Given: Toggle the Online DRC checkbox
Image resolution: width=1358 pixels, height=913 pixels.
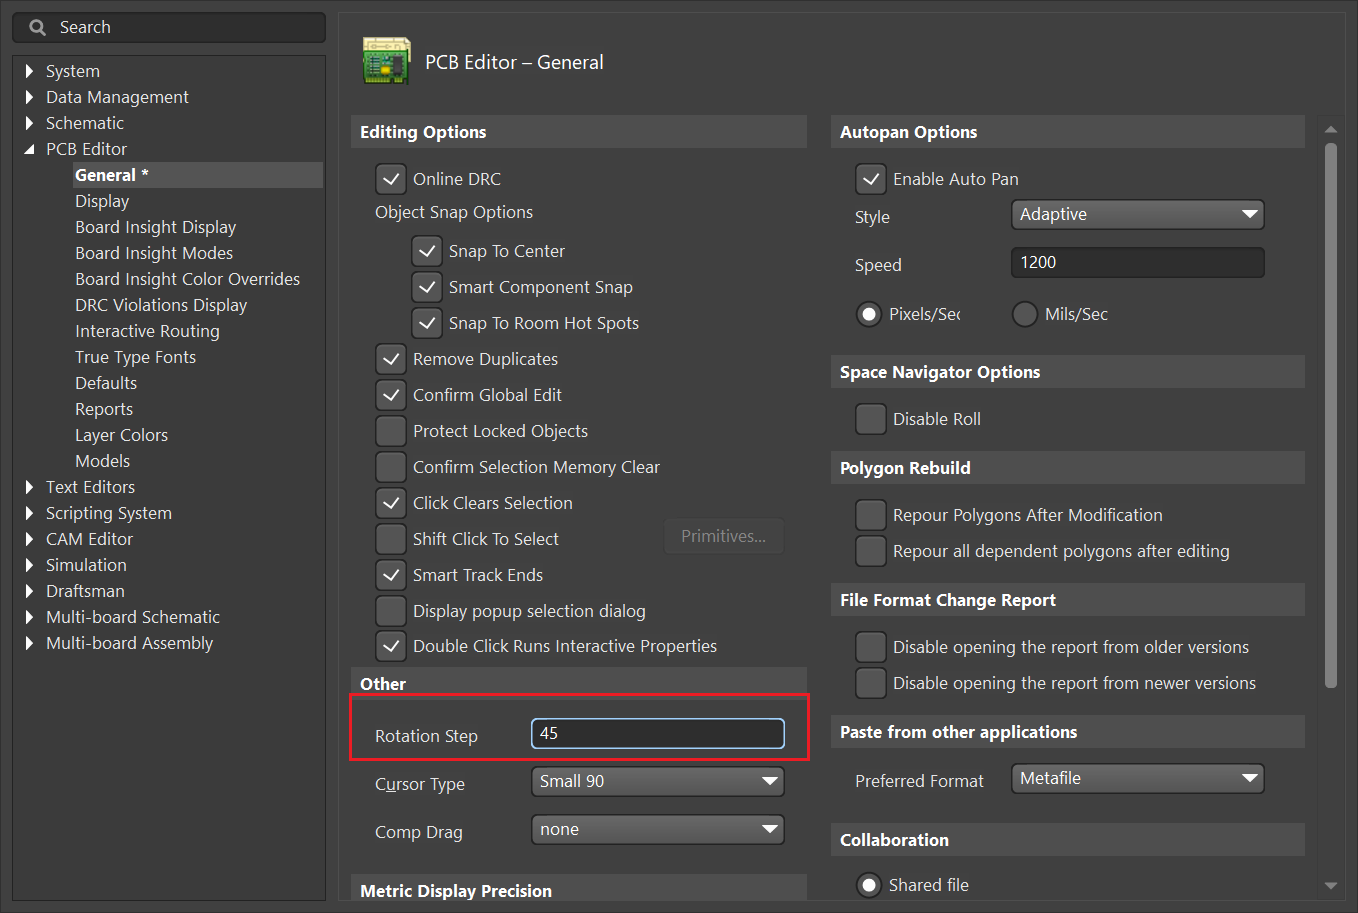Looking at the screenshot, I should point(390,179).
